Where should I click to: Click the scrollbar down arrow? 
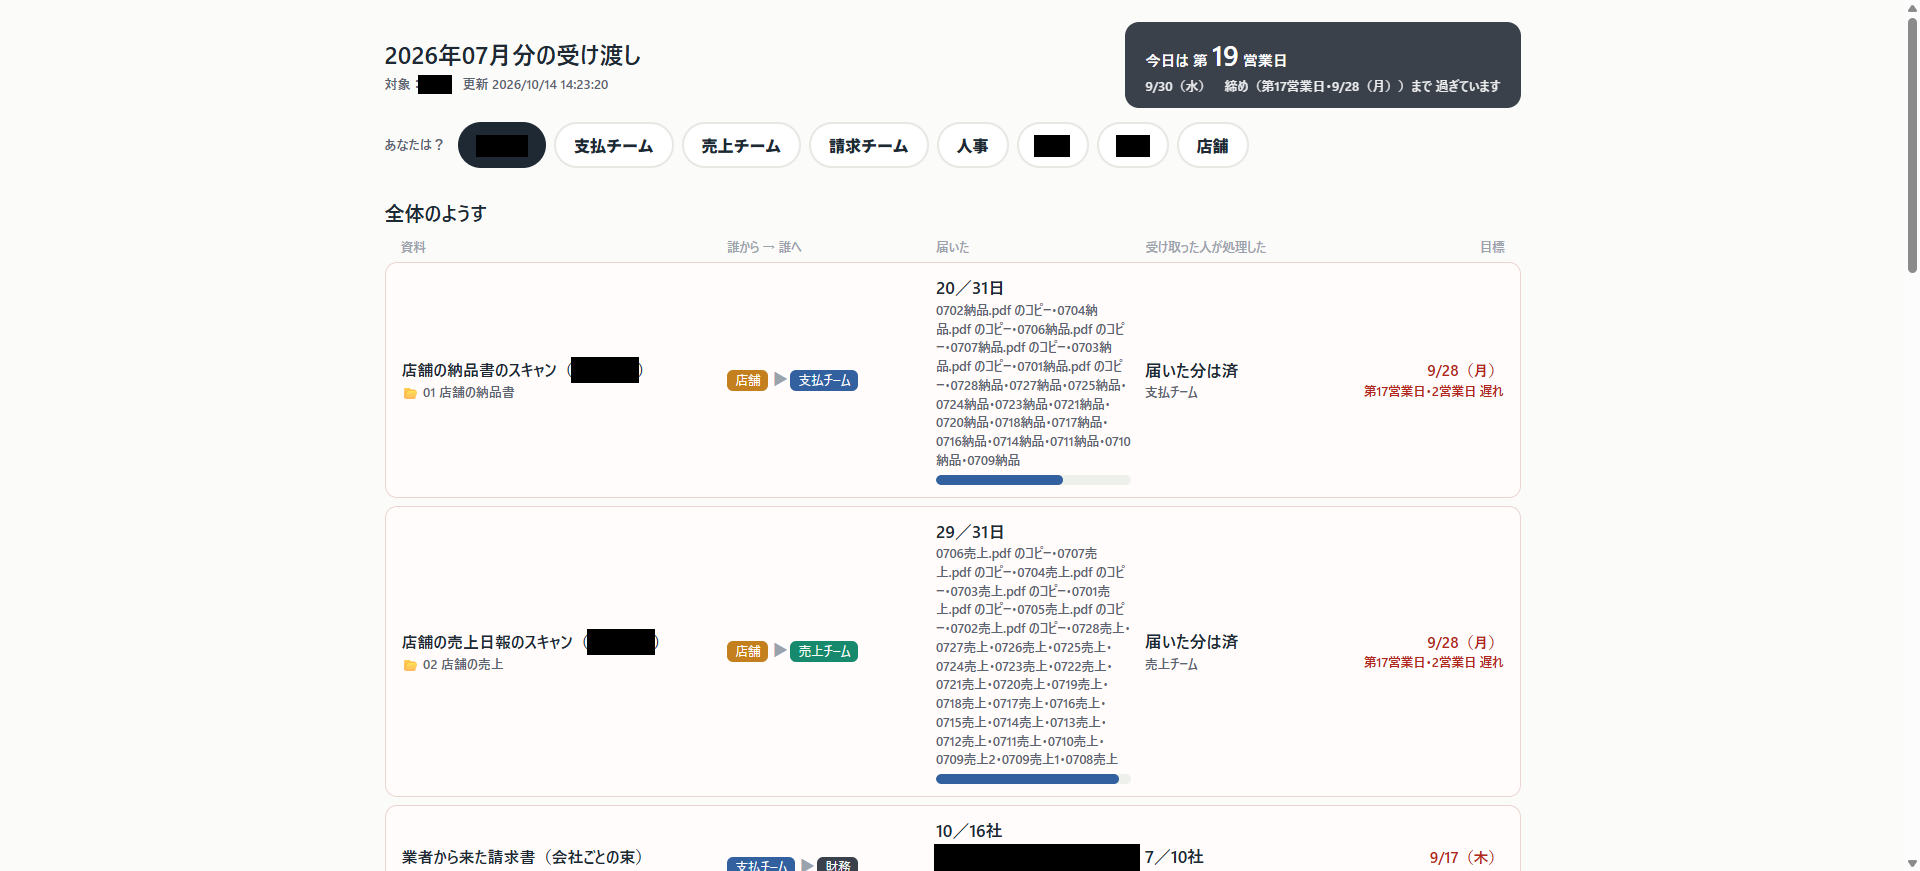pyautogui.click(x=1912, y=863)
